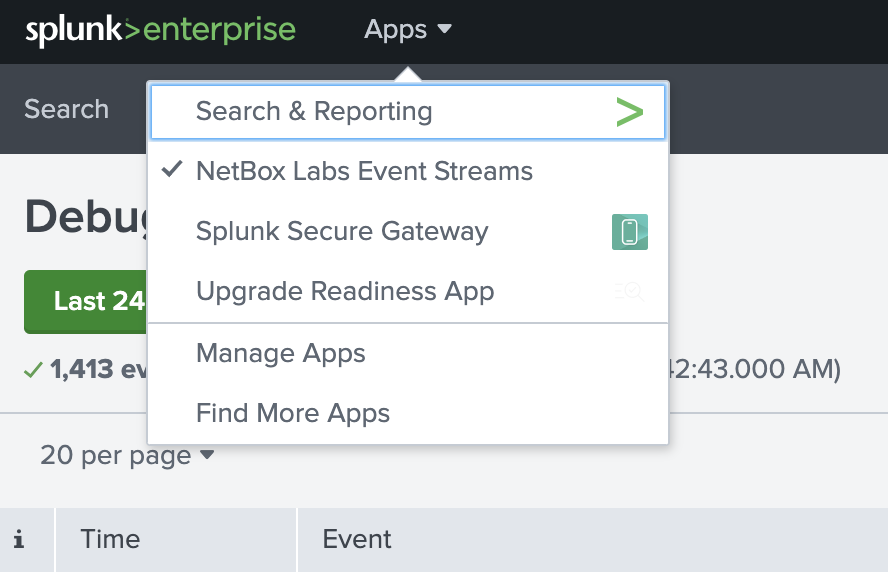The height and width of the screenshot is (584, 888).
Task: Choose NetBox Labs Event Streams app
Action: [x=408, y=171]
